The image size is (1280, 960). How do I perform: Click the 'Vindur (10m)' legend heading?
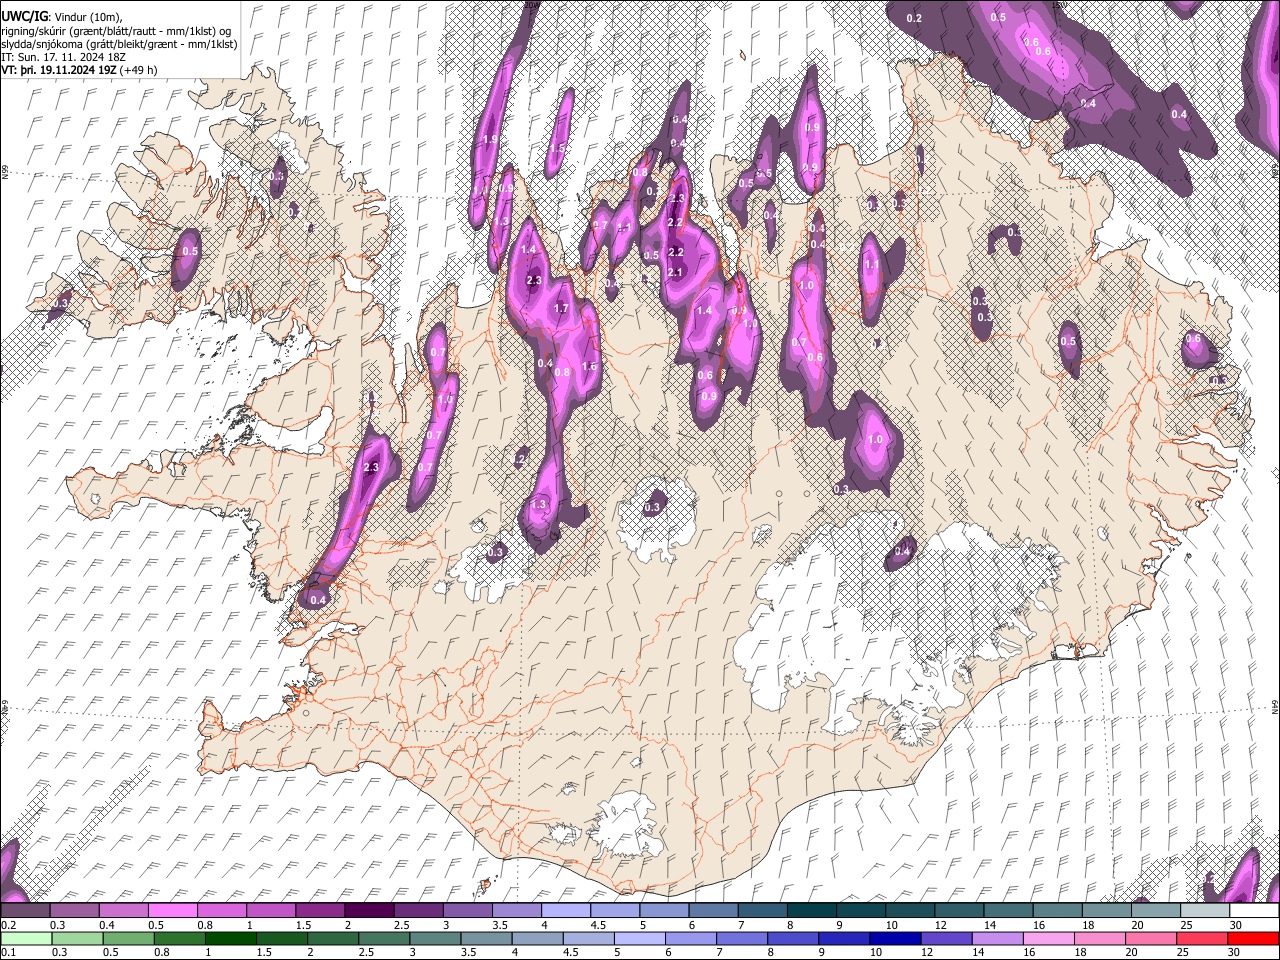pos(87,17)
